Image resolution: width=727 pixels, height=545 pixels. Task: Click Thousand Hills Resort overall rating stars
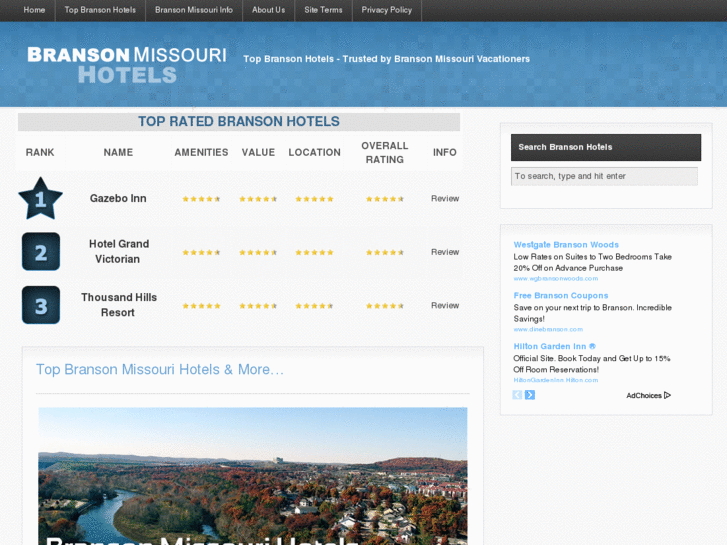(x=385, y=306)
